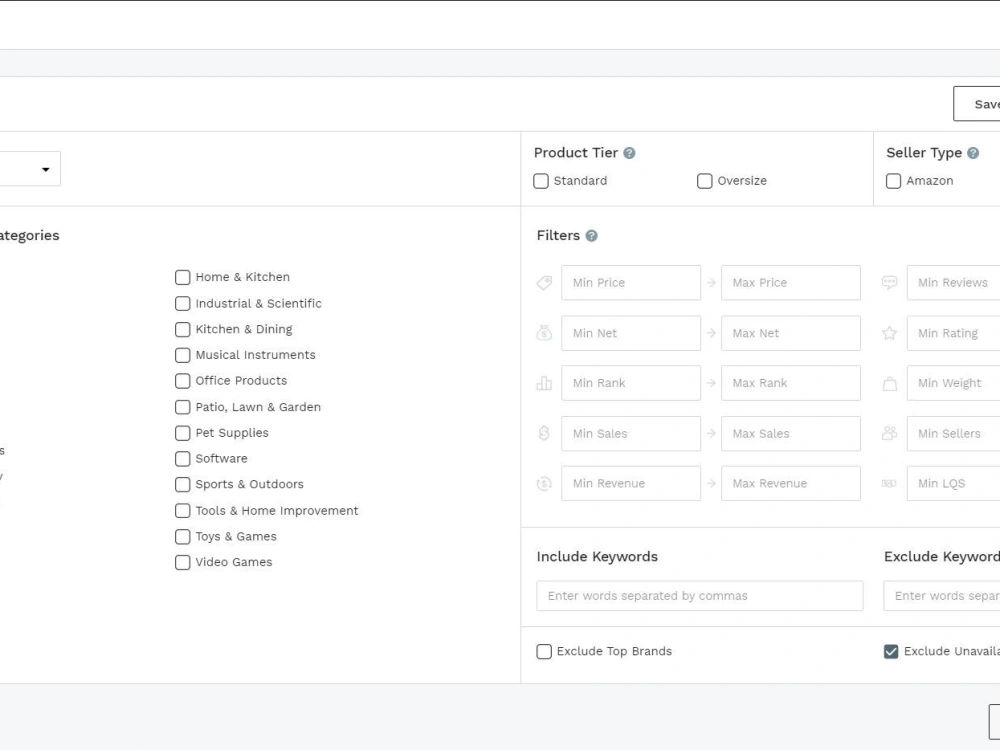Click arrow between Min Sales and Max Sales
This screenshot has height=750, width=1000.
pyautogui.click(x=711, y=434)
